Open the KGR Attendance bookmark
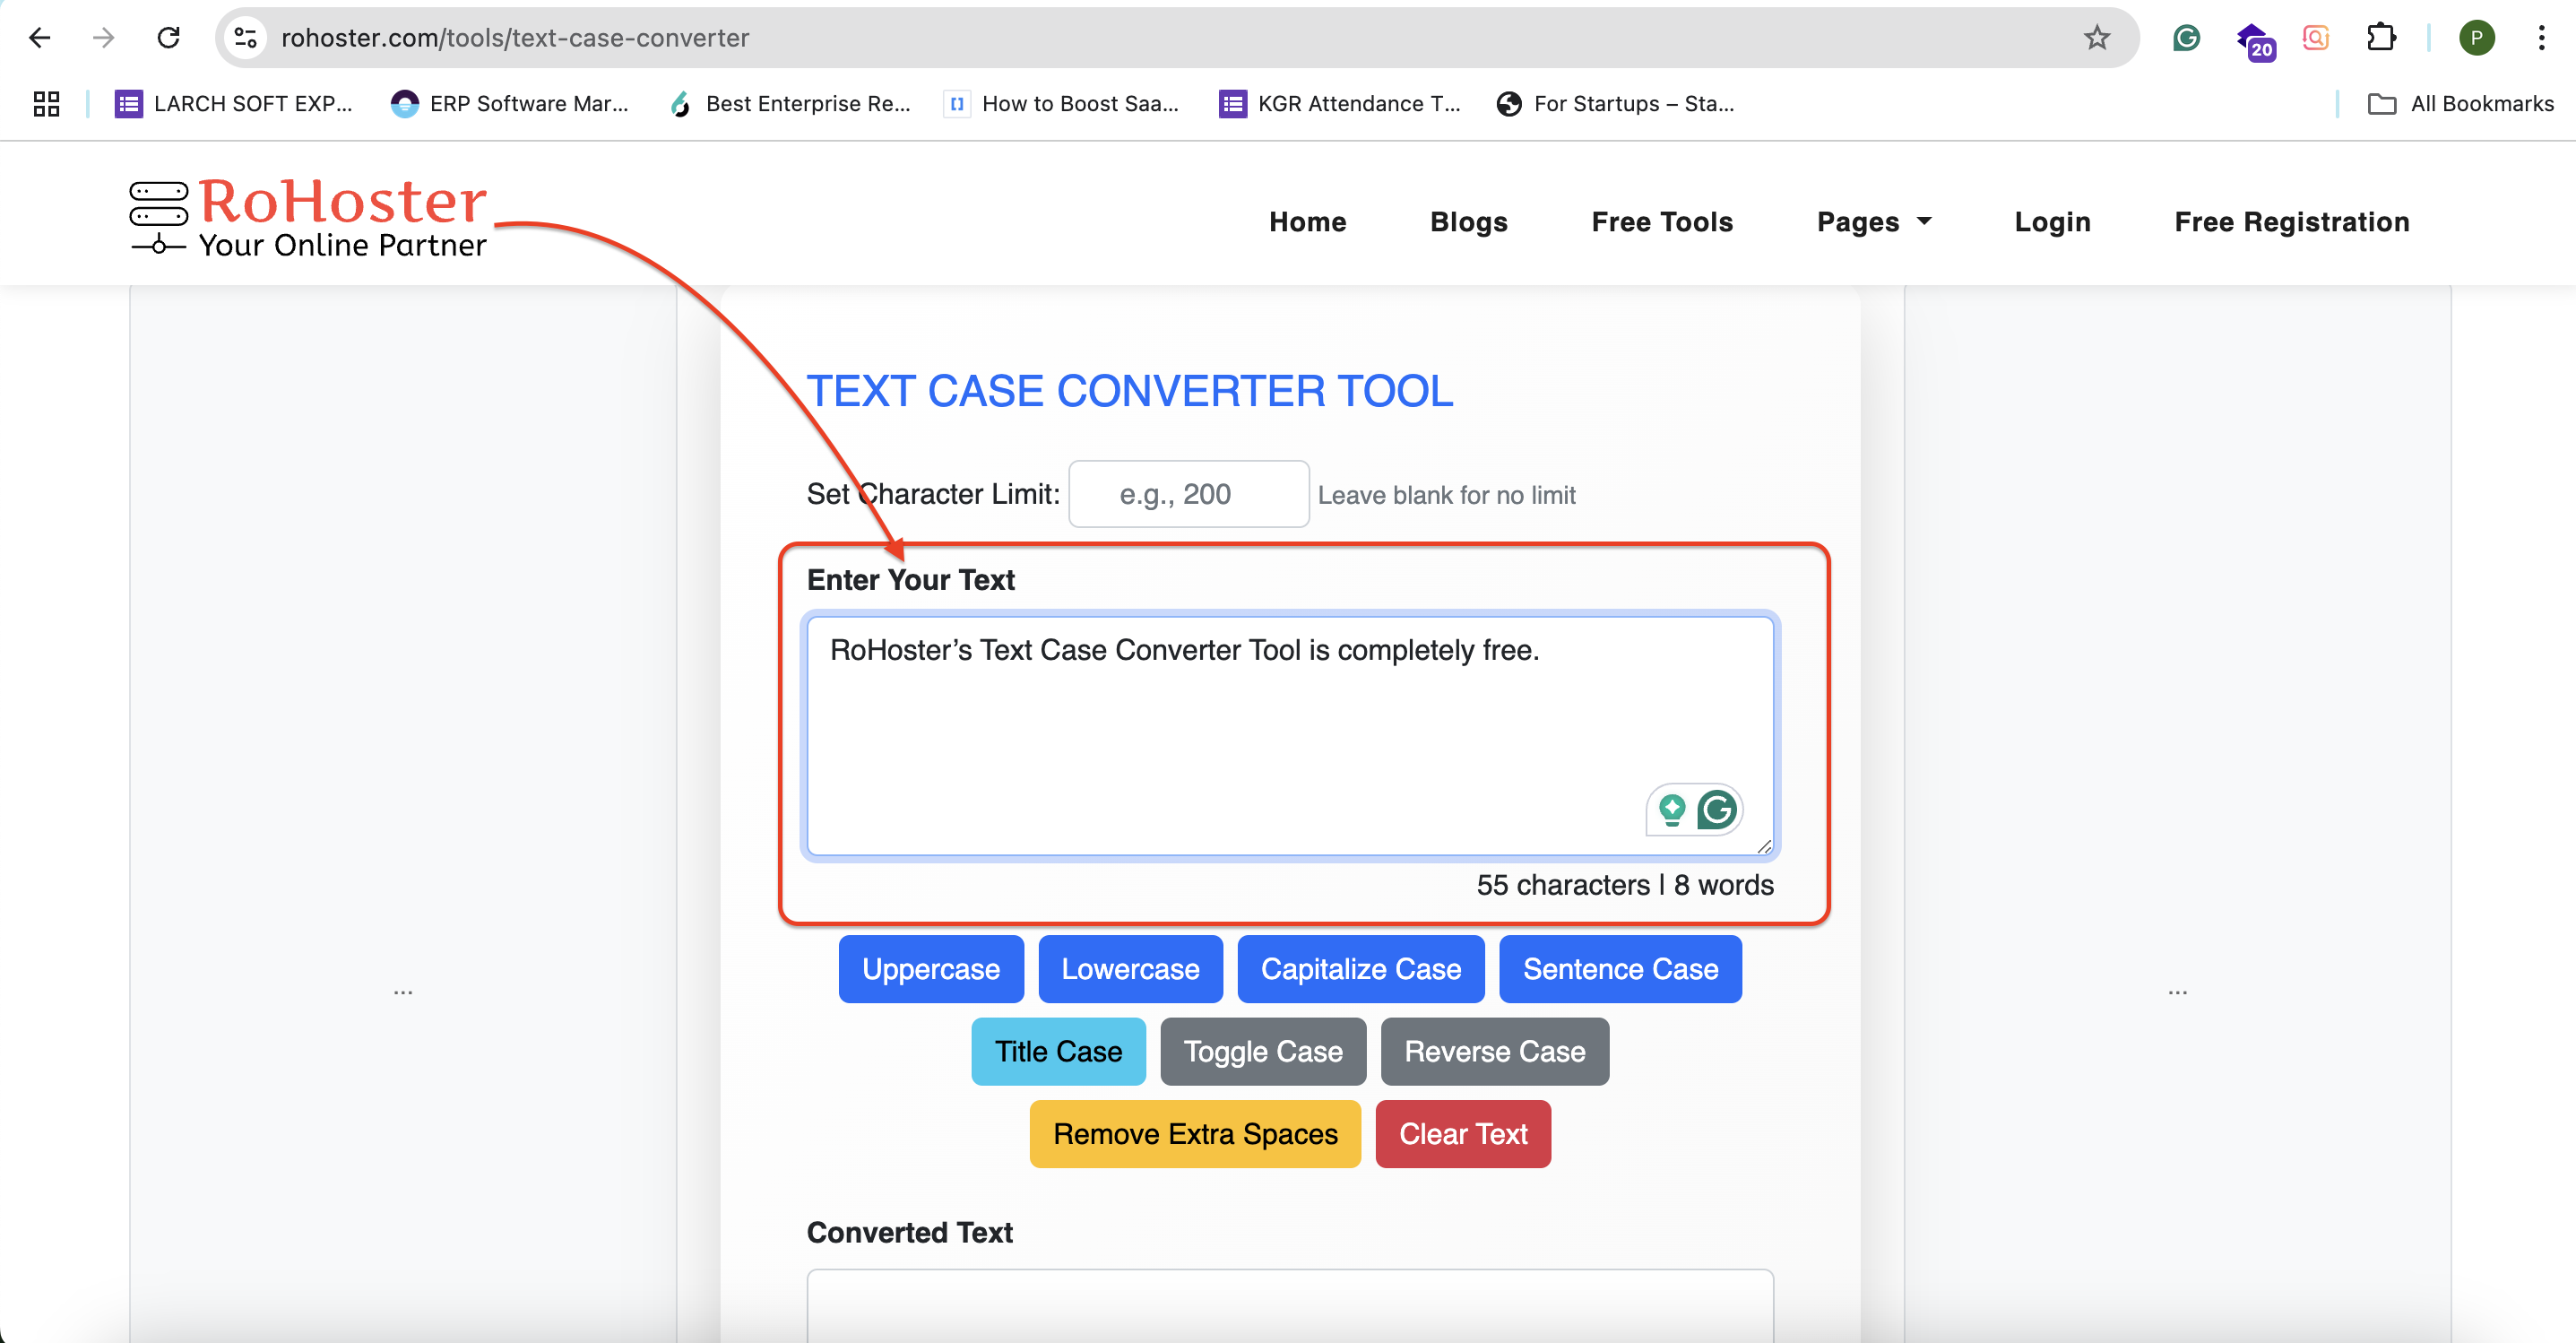Image resolution: width=2576 pixels, height=1343 pixels. point(1339,103)
